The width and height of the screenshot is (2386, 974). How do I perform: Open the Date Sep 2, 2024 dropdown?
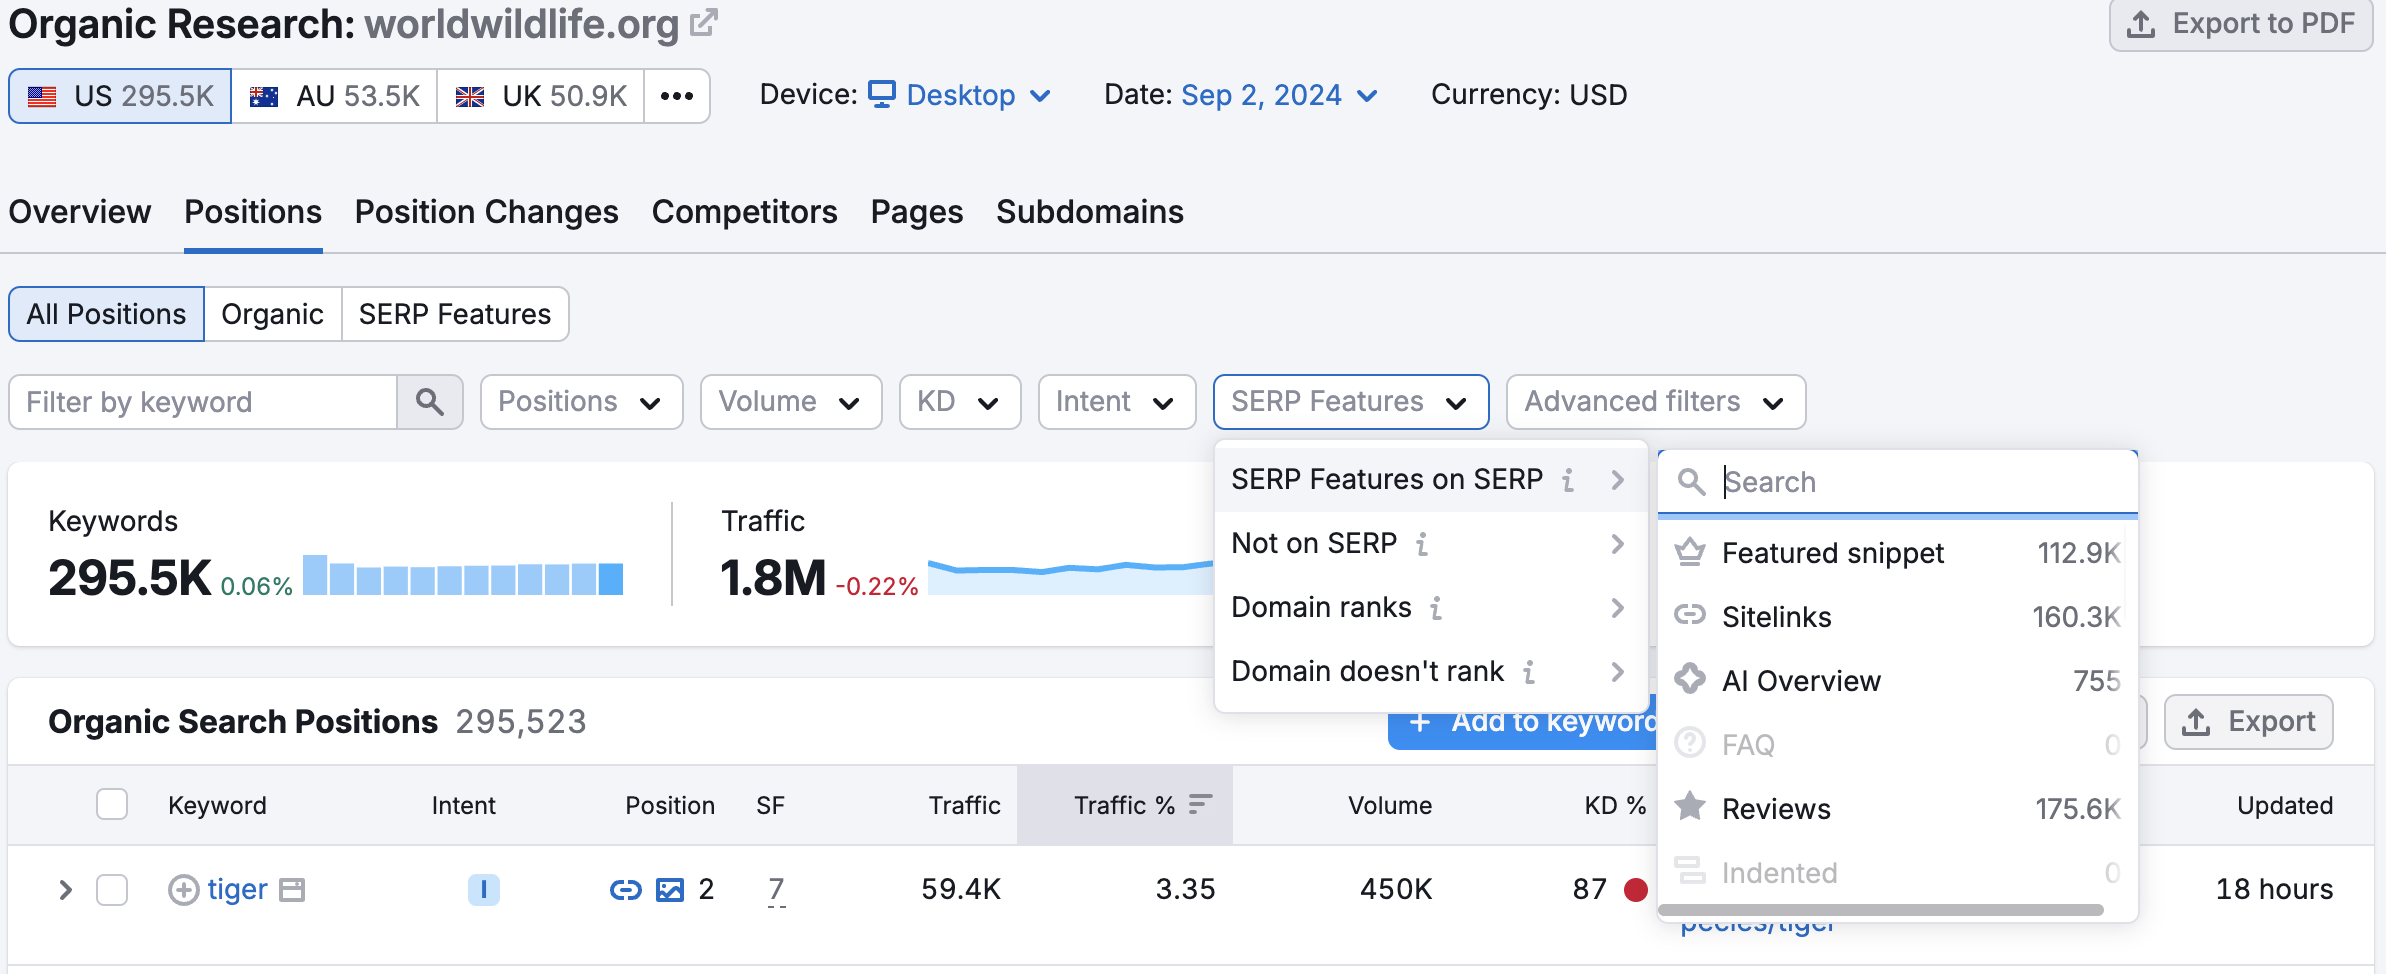point(1280,95)
